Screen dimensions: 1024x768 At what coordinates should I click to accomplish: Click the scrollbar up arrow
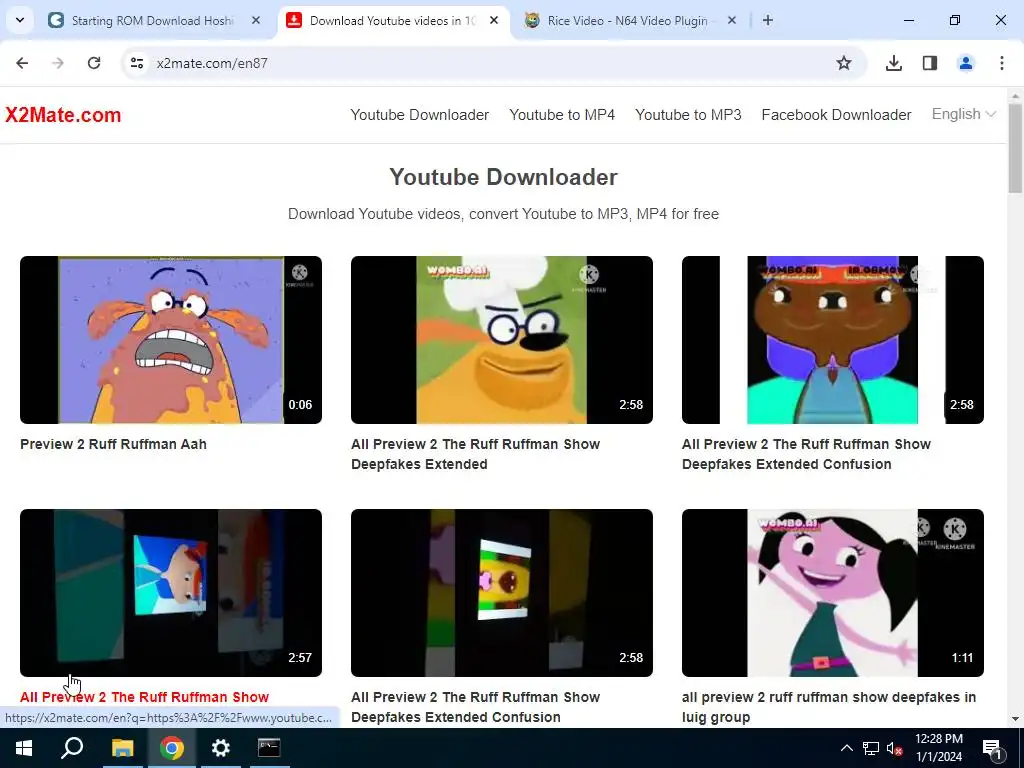1015,96
